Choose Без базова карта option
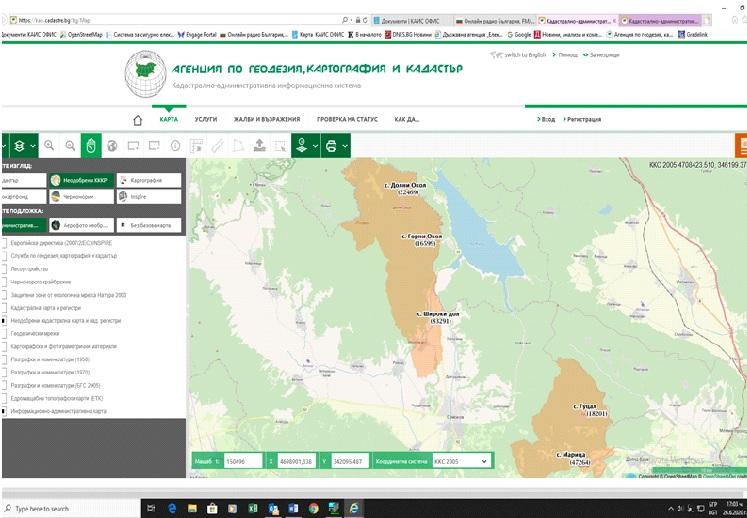 149,225
